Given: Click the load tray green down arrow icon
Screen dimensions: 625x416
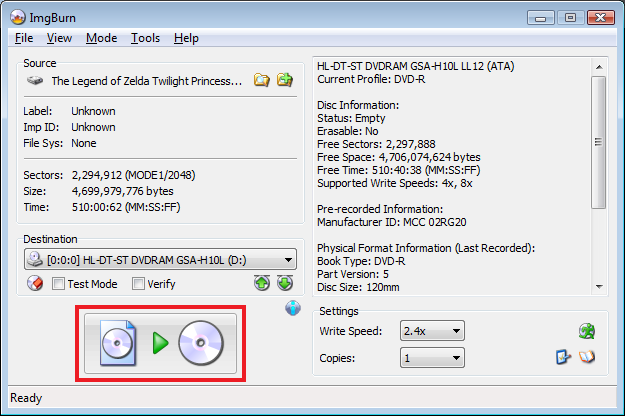Looking at the screenshot, I should pos(285,283).
